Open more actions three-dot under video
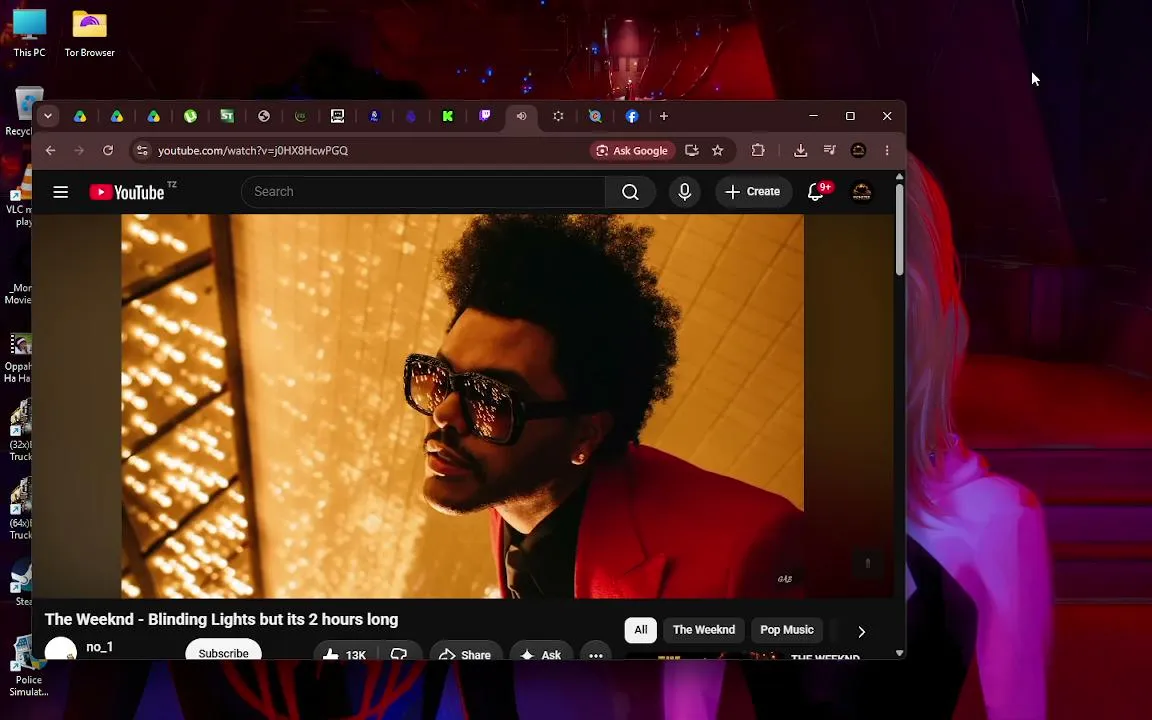Viewport: 1152px width, 720px height. point(596,653)
